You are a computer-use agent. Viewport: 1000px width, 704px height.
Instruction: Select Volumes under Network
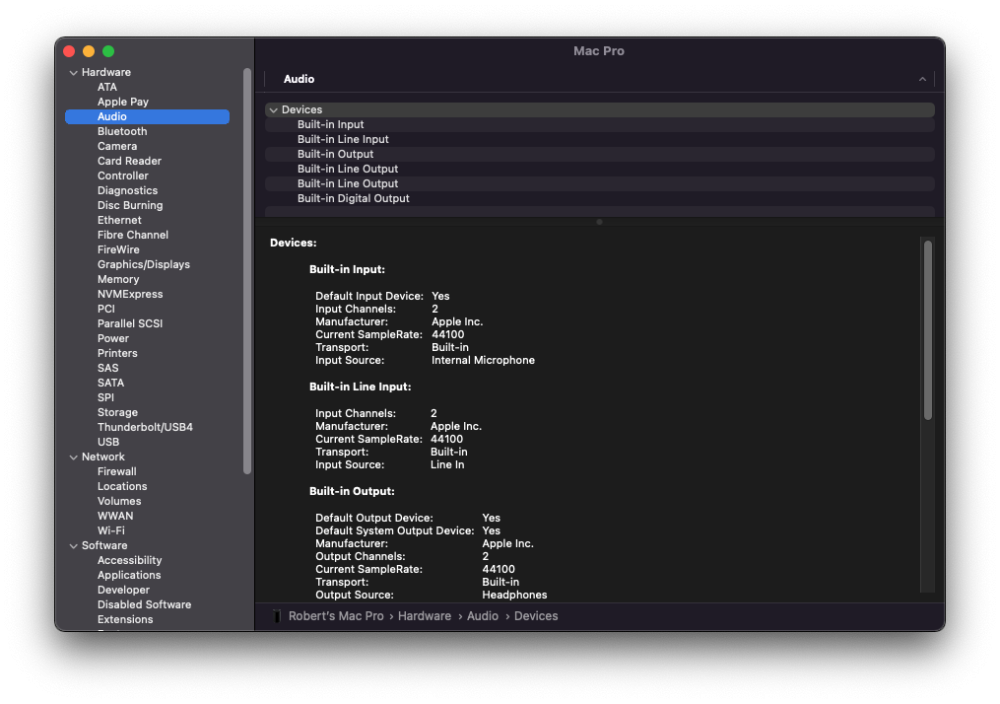tap(119, 501)
